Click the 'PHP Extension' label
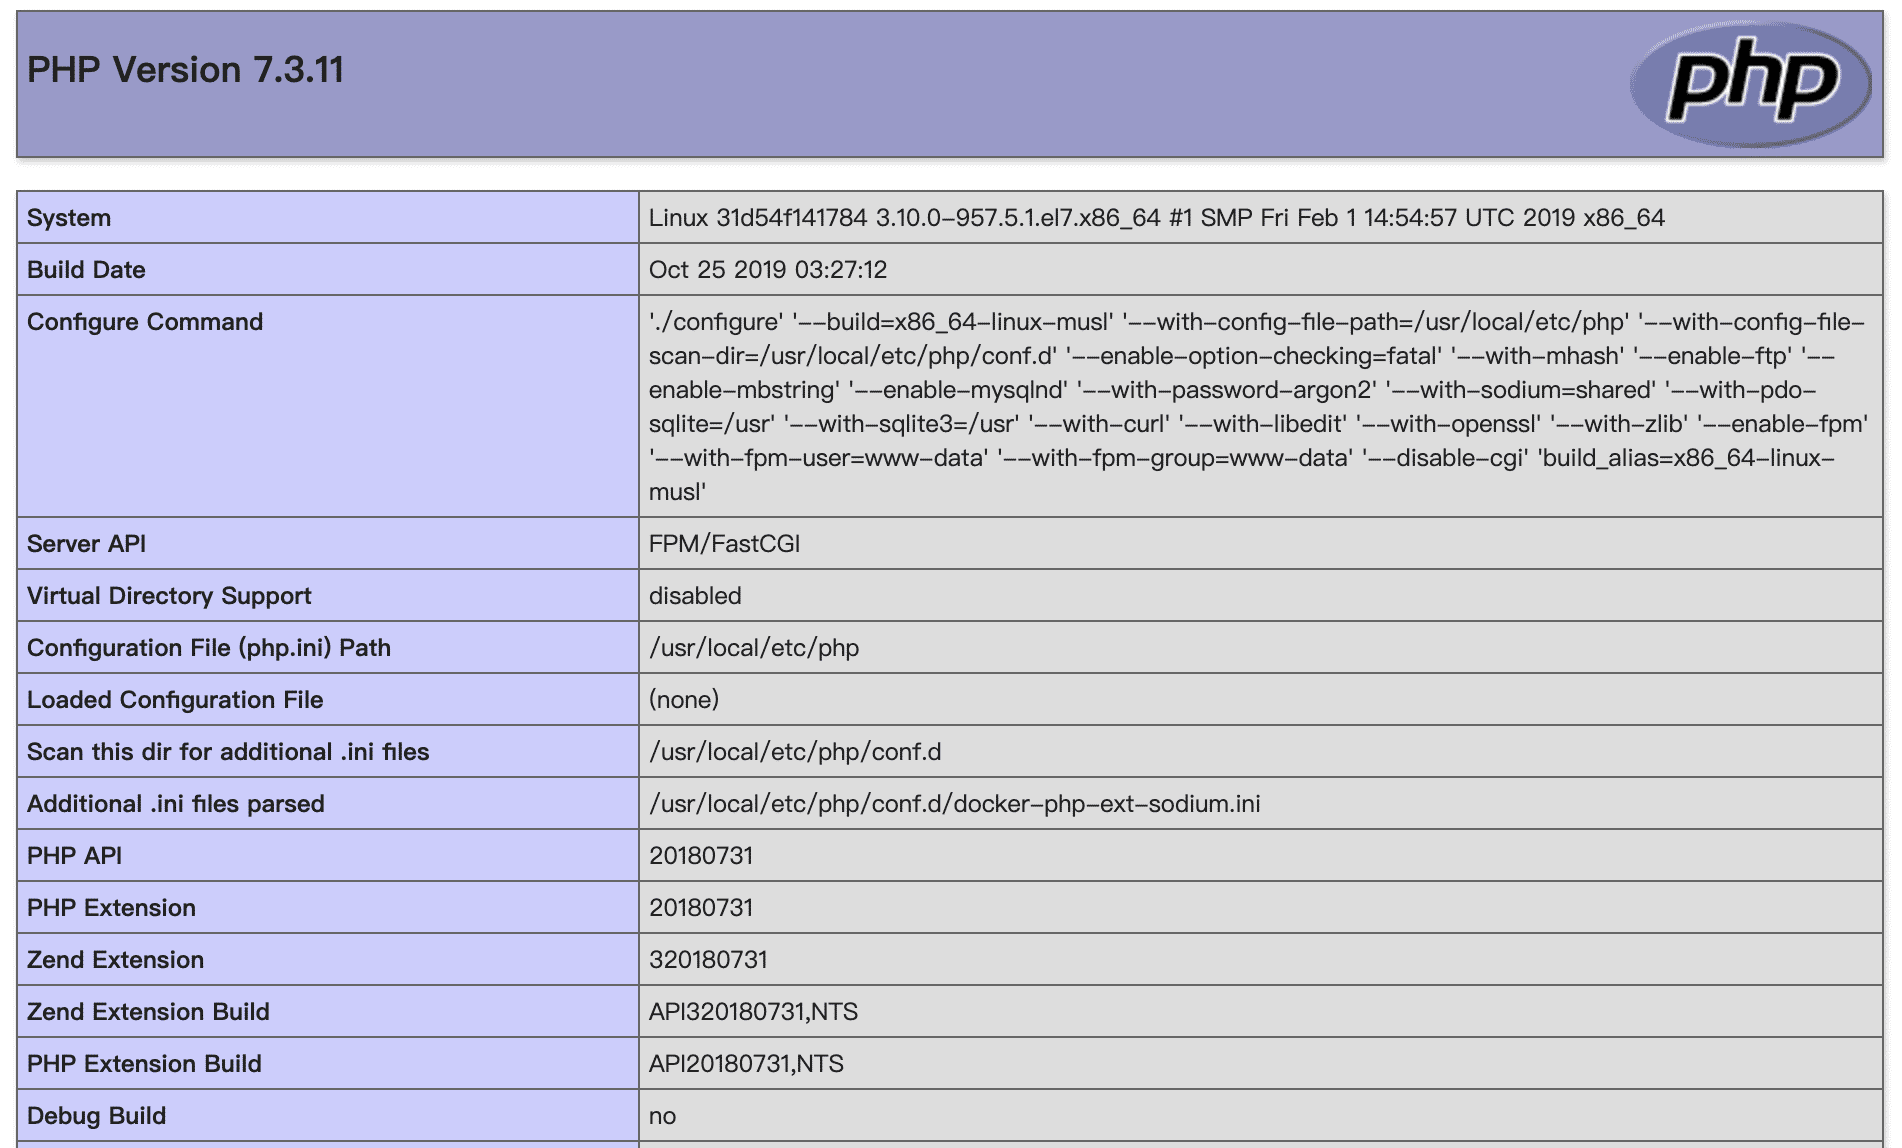Screen dimensions: 1902x1148 (x=111, y=908)
